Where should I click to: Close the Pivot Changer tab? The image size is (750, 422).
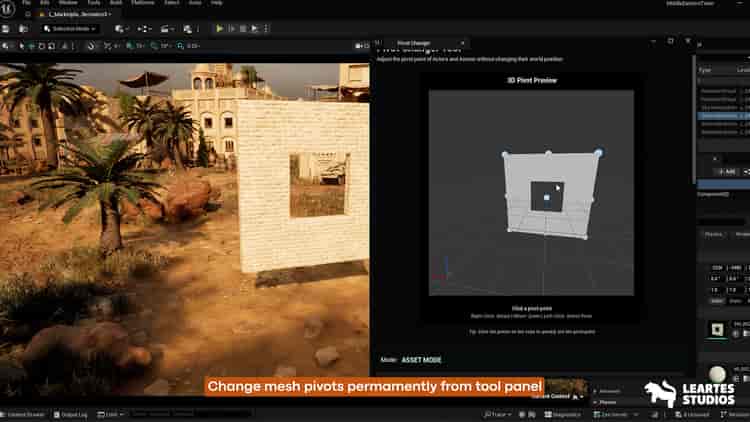pyautogui.click(x=462, y=43)
